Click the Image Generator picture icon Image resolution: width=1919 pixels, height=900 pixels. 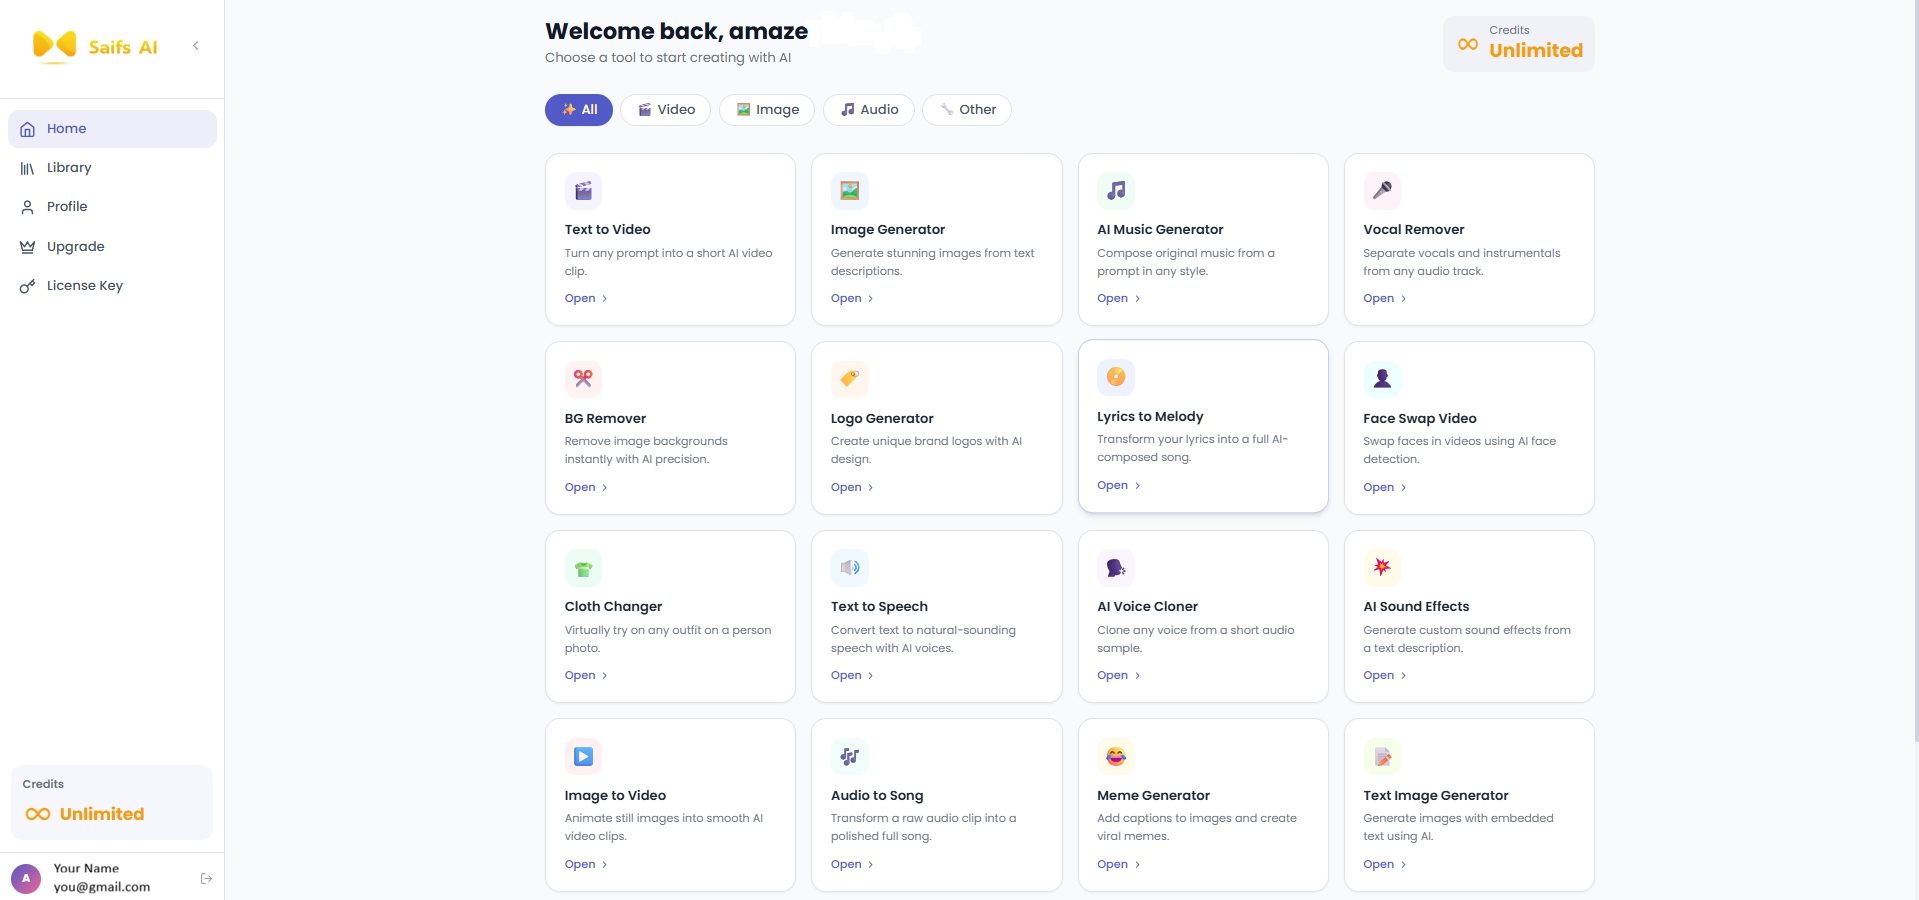coord(849,191)
